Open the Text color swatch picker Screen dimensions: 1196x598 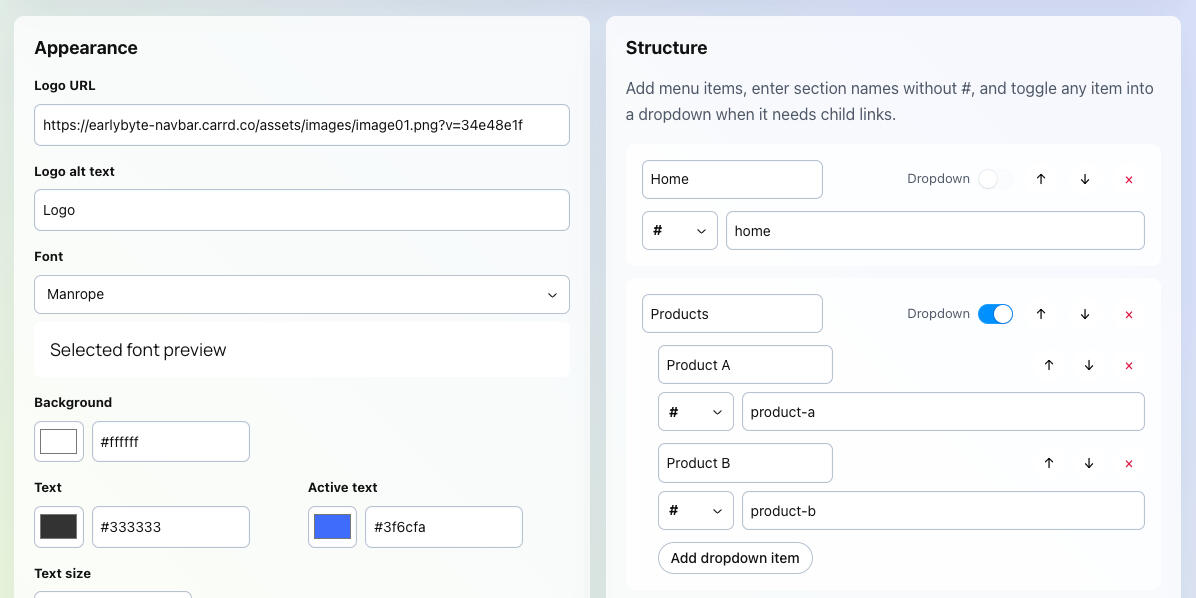point(59,527)
